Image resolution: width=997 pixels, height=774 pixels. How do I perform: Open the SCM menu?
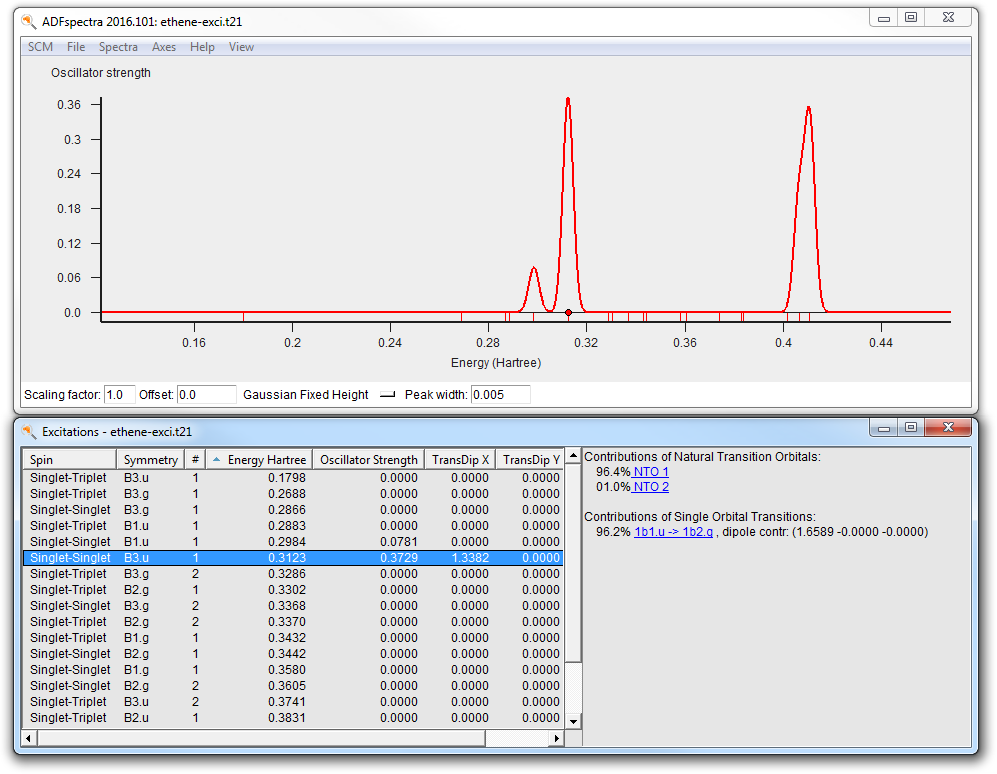(40, 47)
